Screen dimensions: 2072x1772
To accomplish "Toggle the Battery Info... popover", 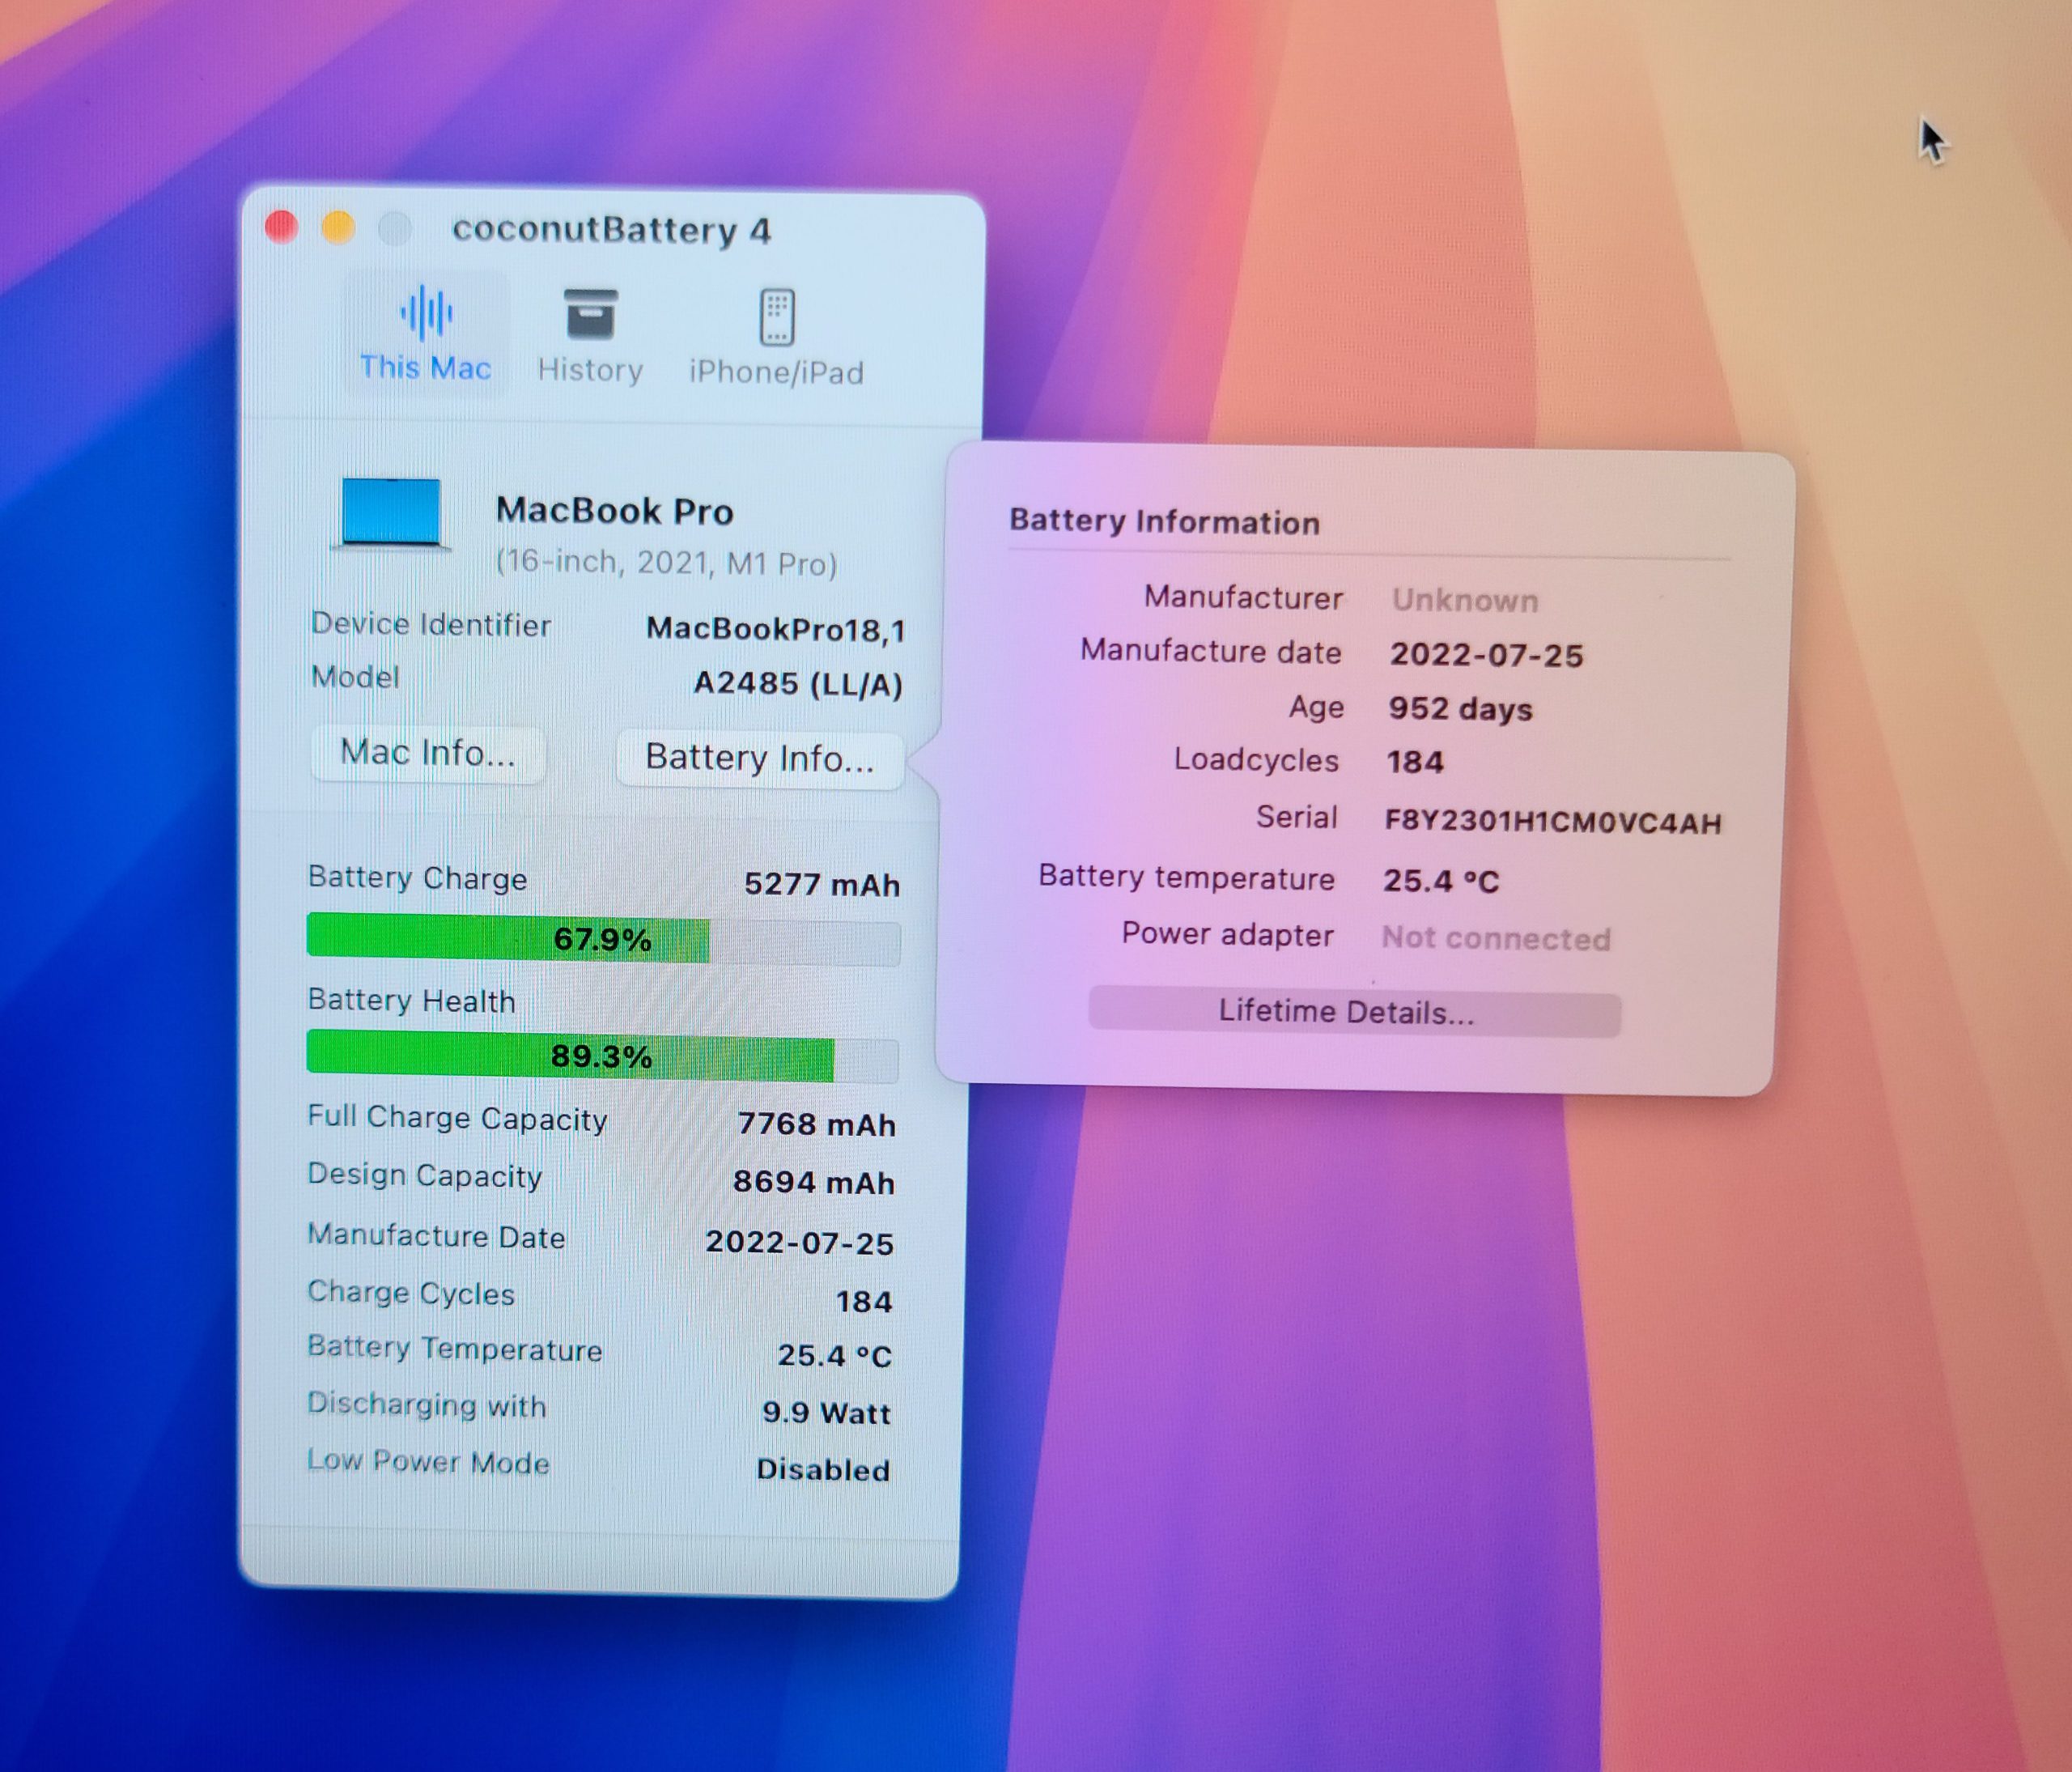I will [x=760, y=757].
